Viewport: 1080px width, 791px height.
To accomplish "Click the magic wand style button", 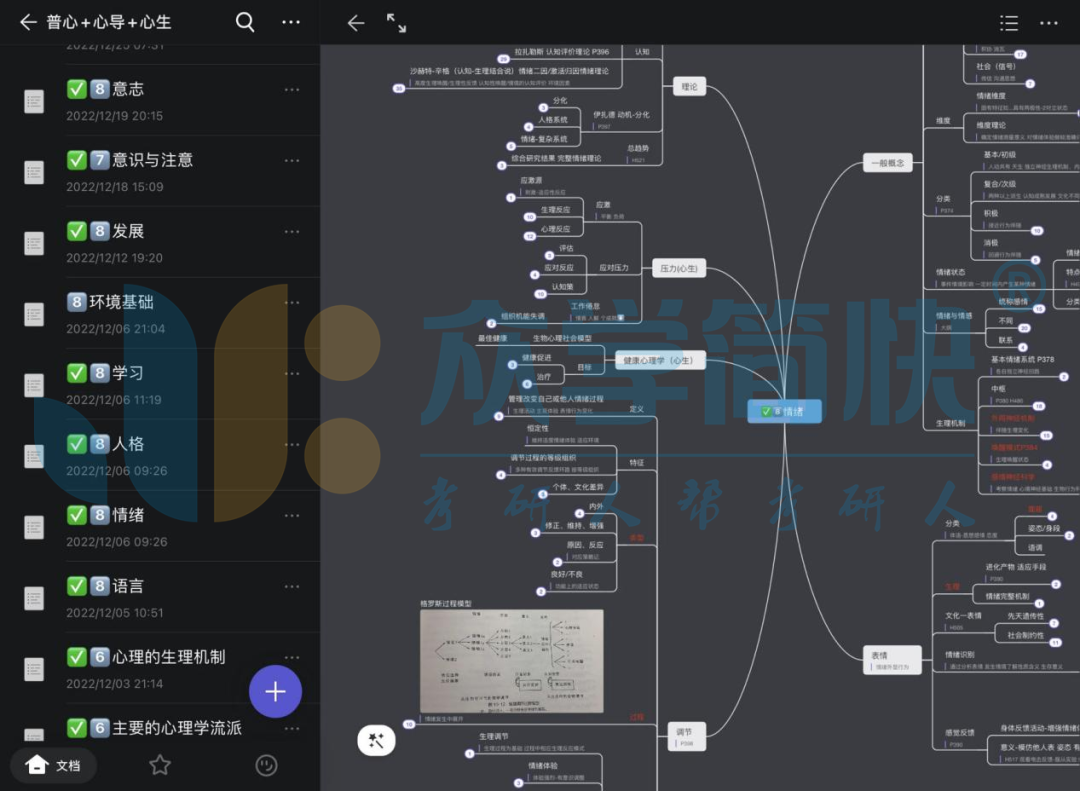I will coord(376,741).
